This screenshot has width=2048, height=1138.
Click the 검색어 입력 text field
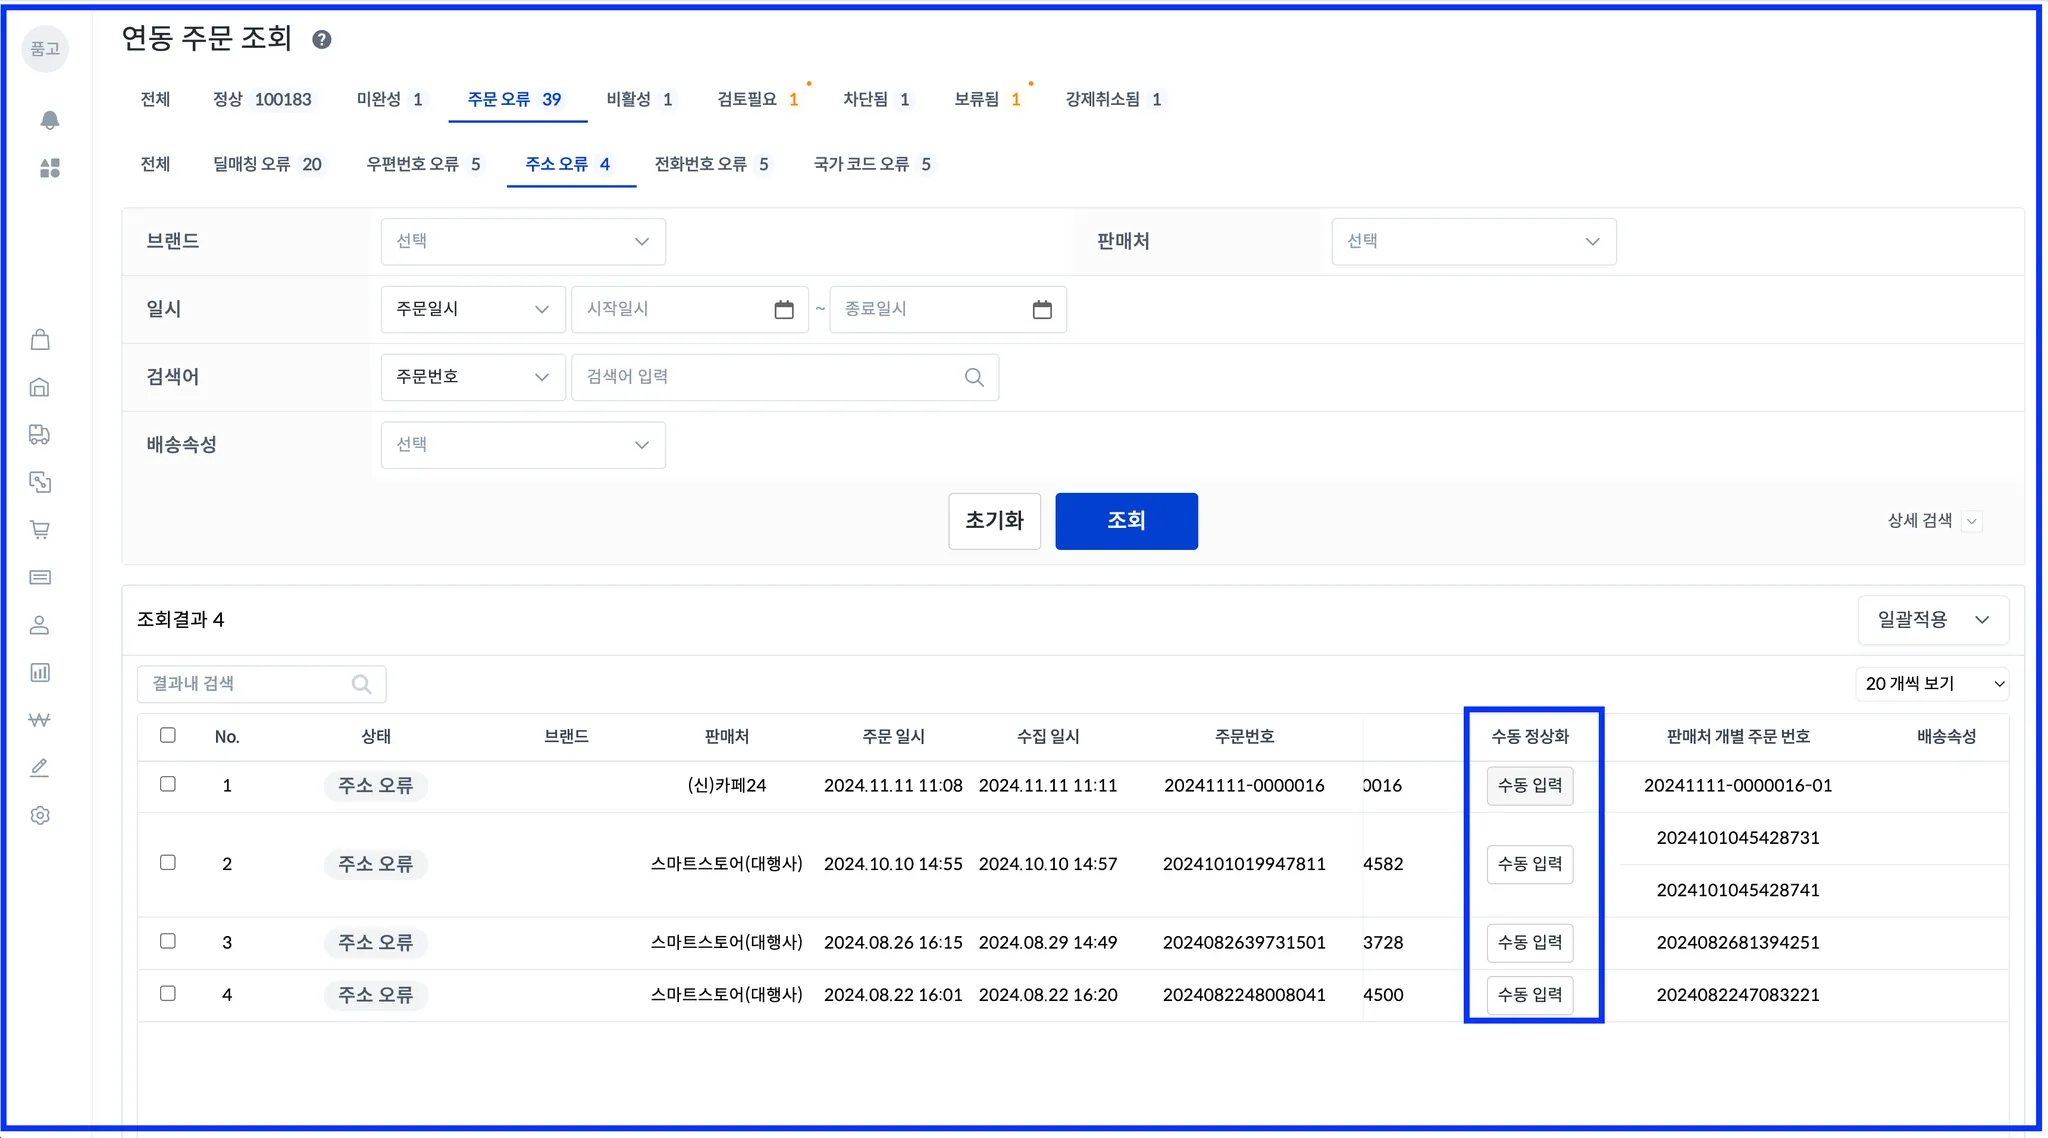coord(770,377)
